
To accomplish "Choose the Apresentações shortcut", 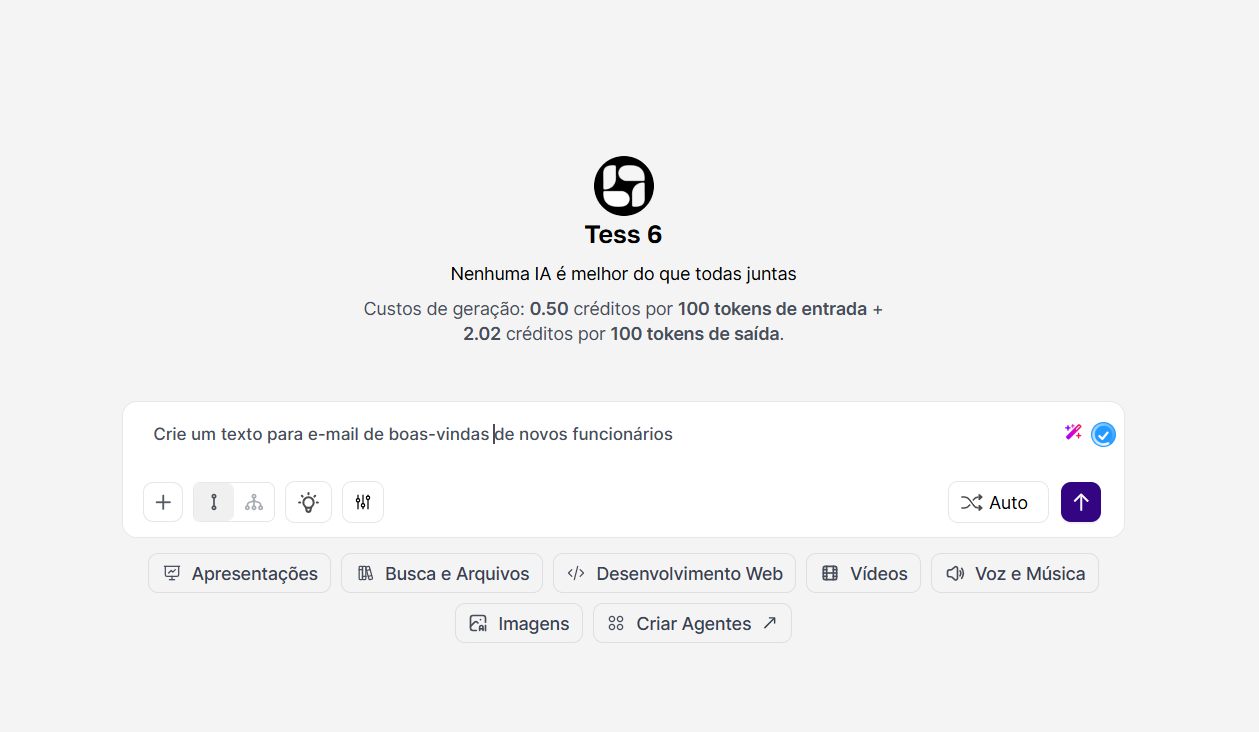I will [239, 573].
